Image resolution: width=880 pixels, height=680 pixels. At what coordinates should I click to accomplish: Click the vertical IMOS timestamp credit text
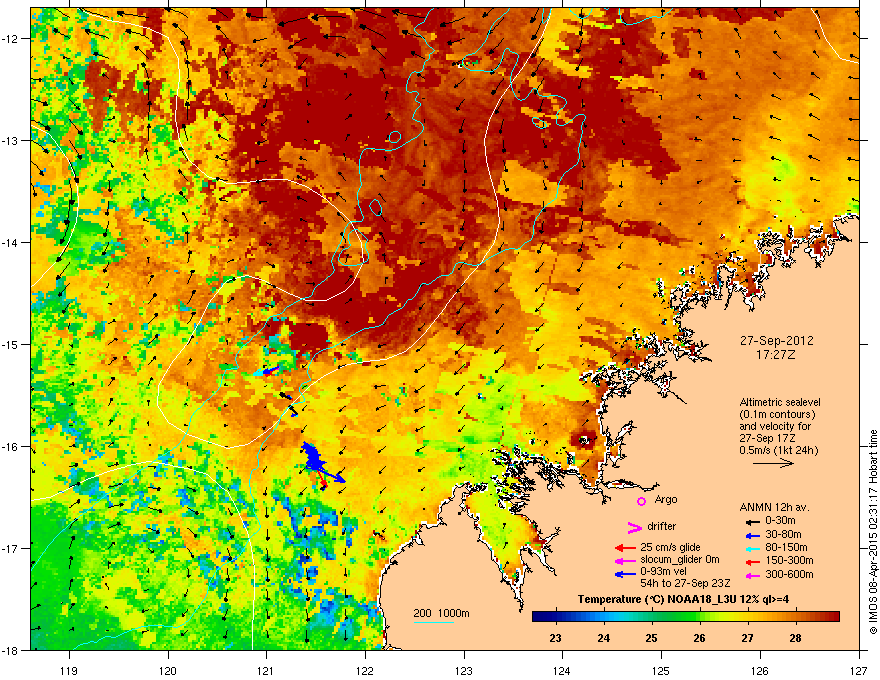873,531
